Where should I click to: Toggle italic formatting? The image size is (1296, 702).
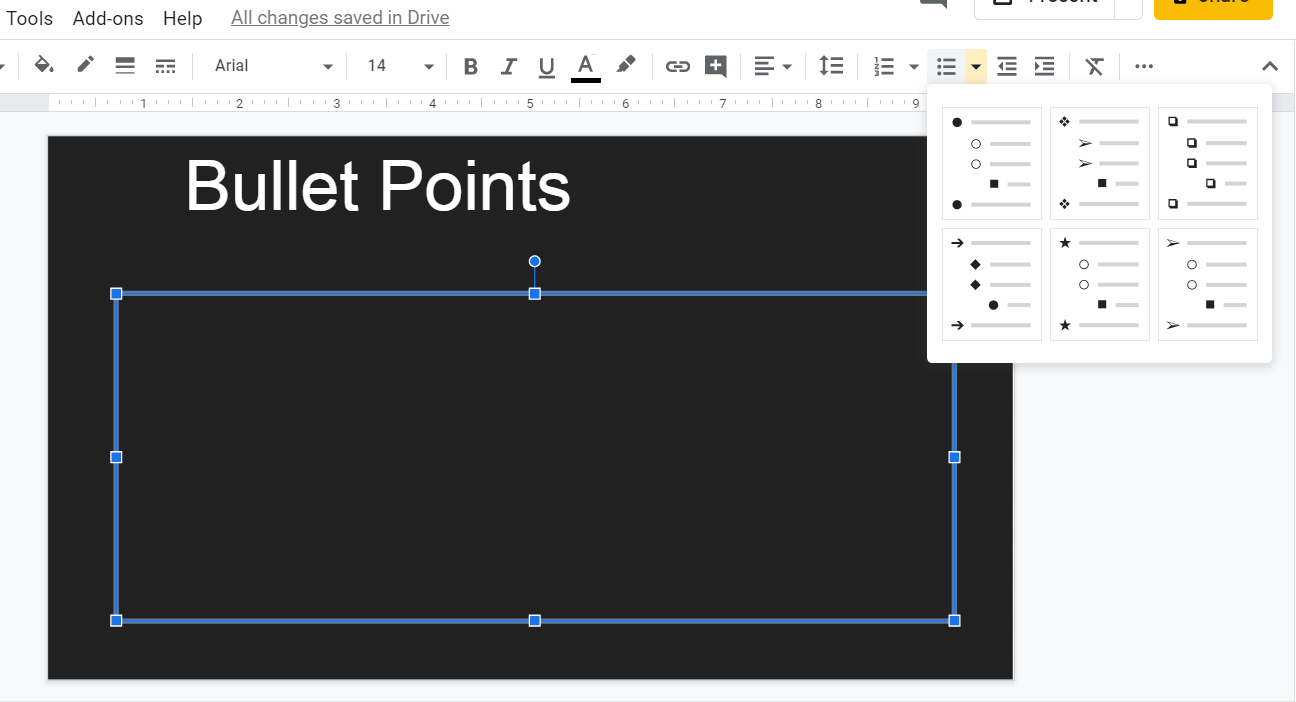click(x=509, y=66)
